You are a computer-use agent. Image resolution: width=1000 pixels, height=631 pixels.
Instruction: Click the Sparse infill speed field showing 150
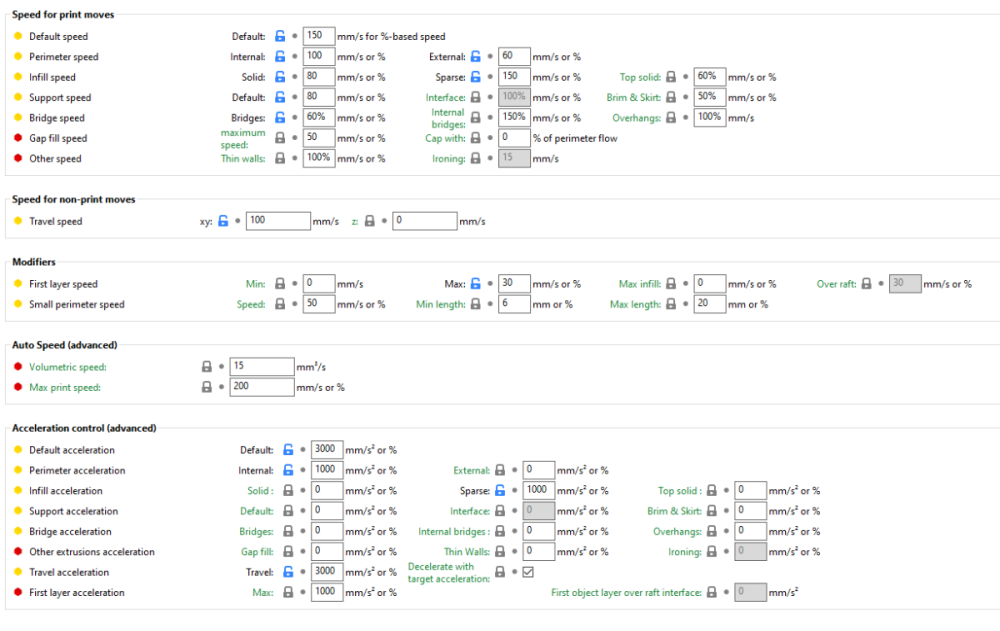click(x=514, y=77)
